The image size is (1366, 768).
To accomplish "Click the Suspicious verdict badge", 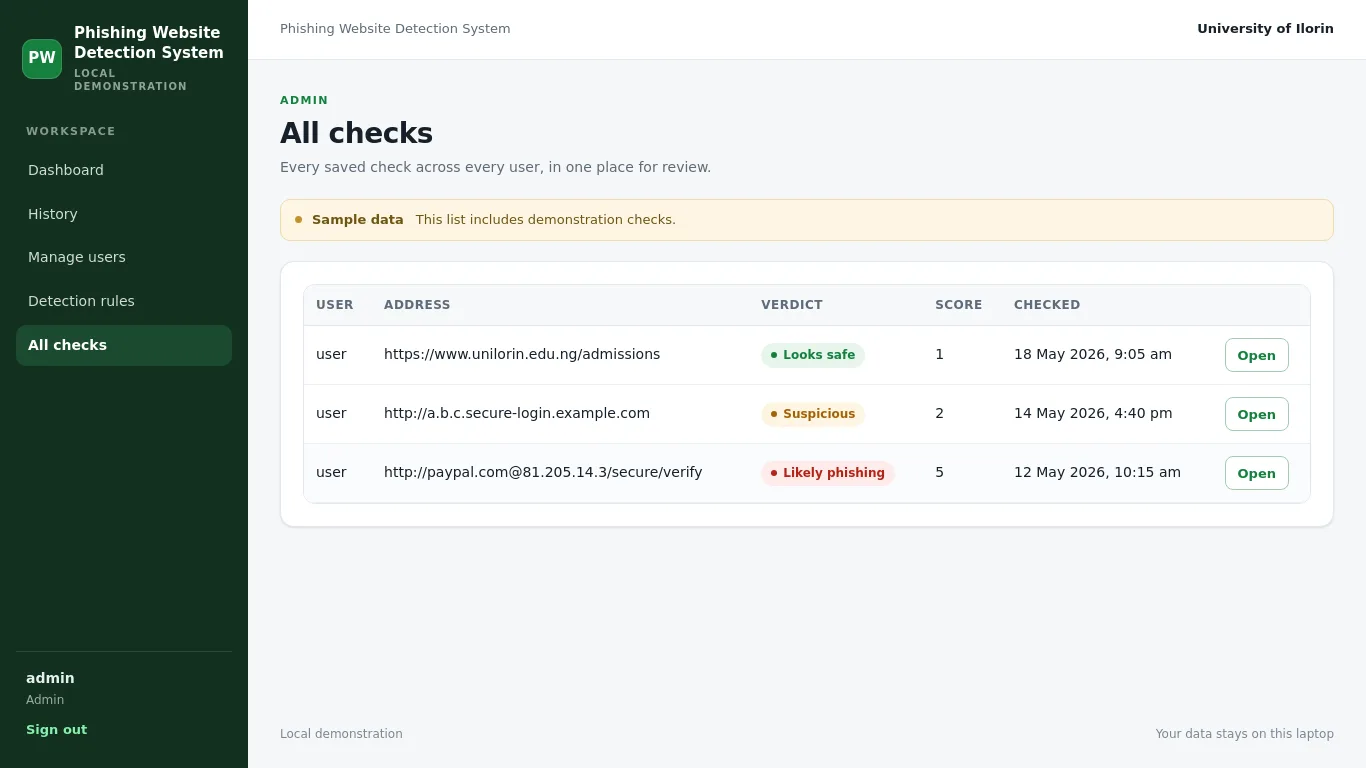I will [813, 414].
